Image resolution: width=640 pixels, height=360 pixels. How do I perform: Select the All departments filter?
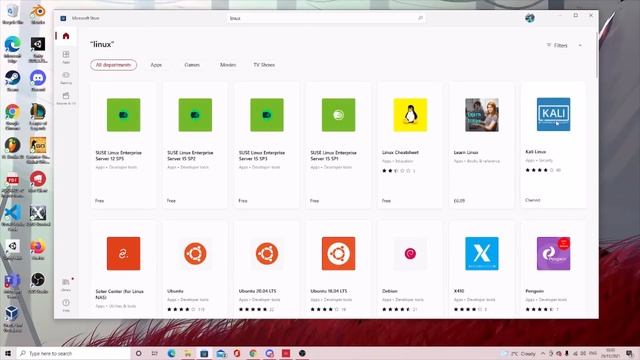point(113,65)
